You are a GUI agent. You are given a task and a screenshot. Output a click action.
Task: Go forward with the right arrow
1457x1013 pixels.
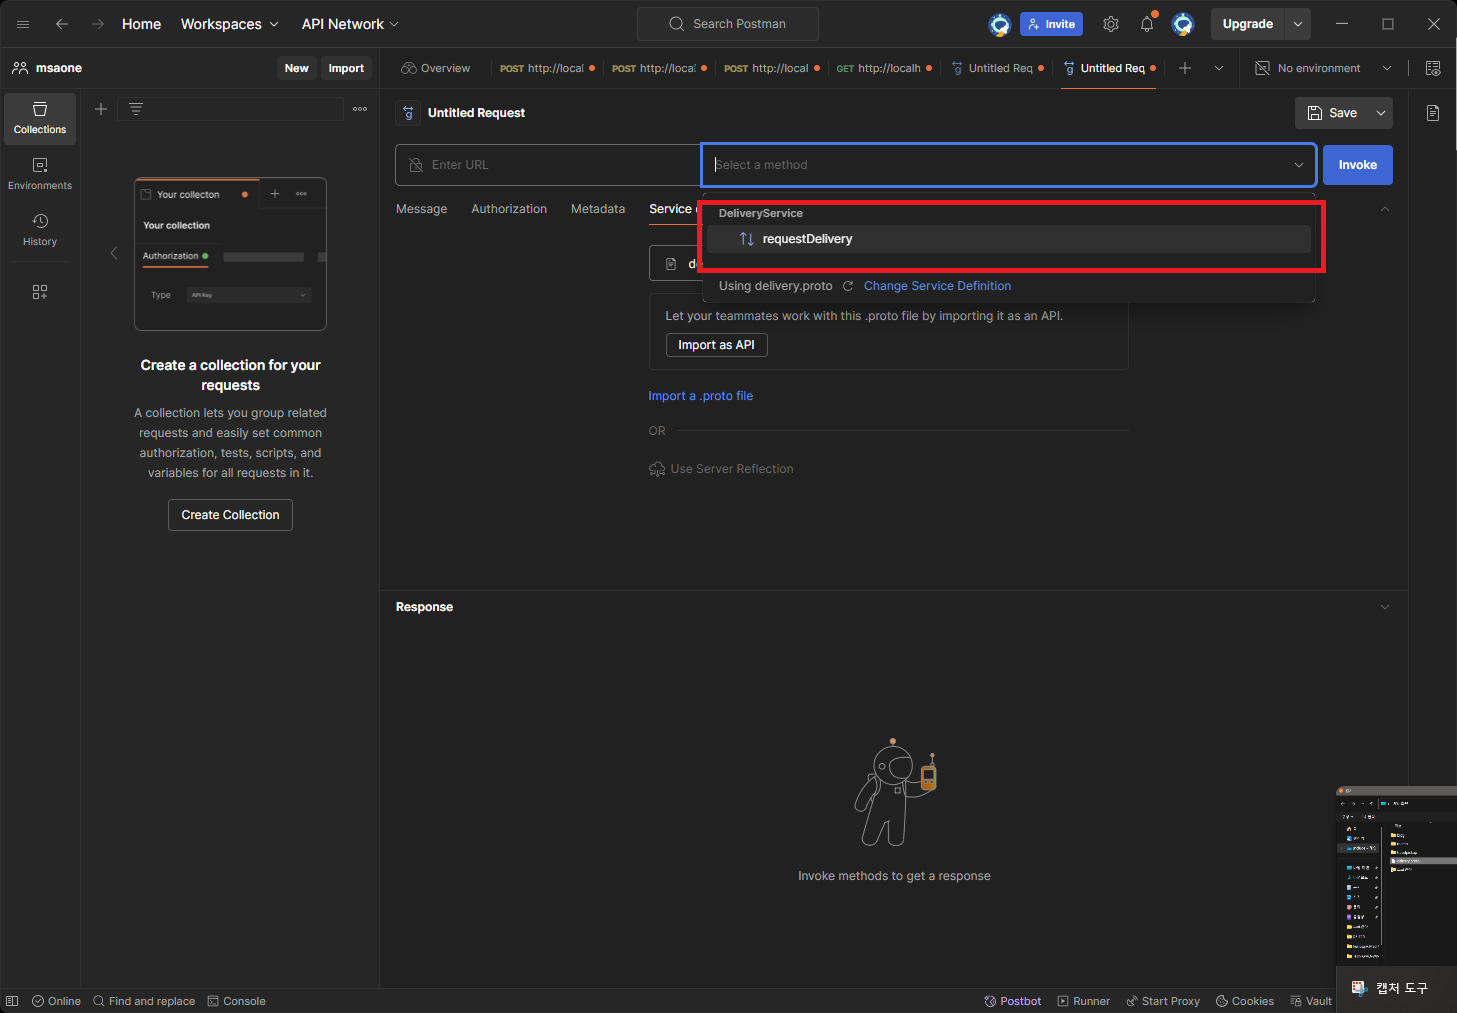tap(98, 24)
